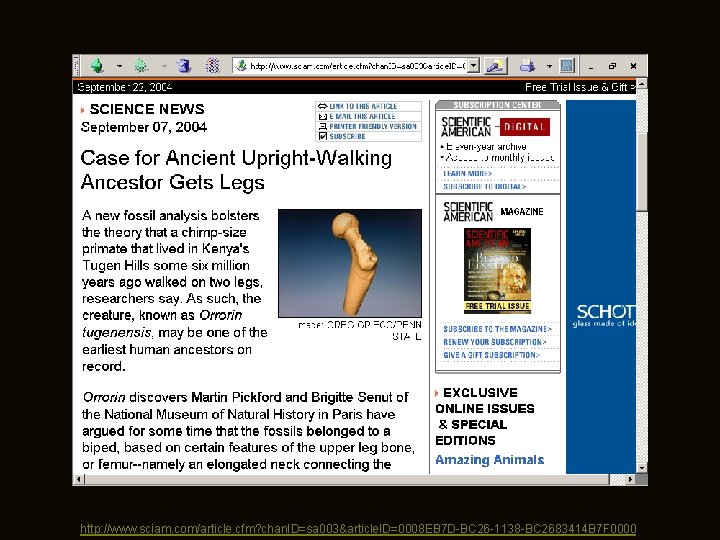Click the SCHOTT banner advertisement

[601, 287]
